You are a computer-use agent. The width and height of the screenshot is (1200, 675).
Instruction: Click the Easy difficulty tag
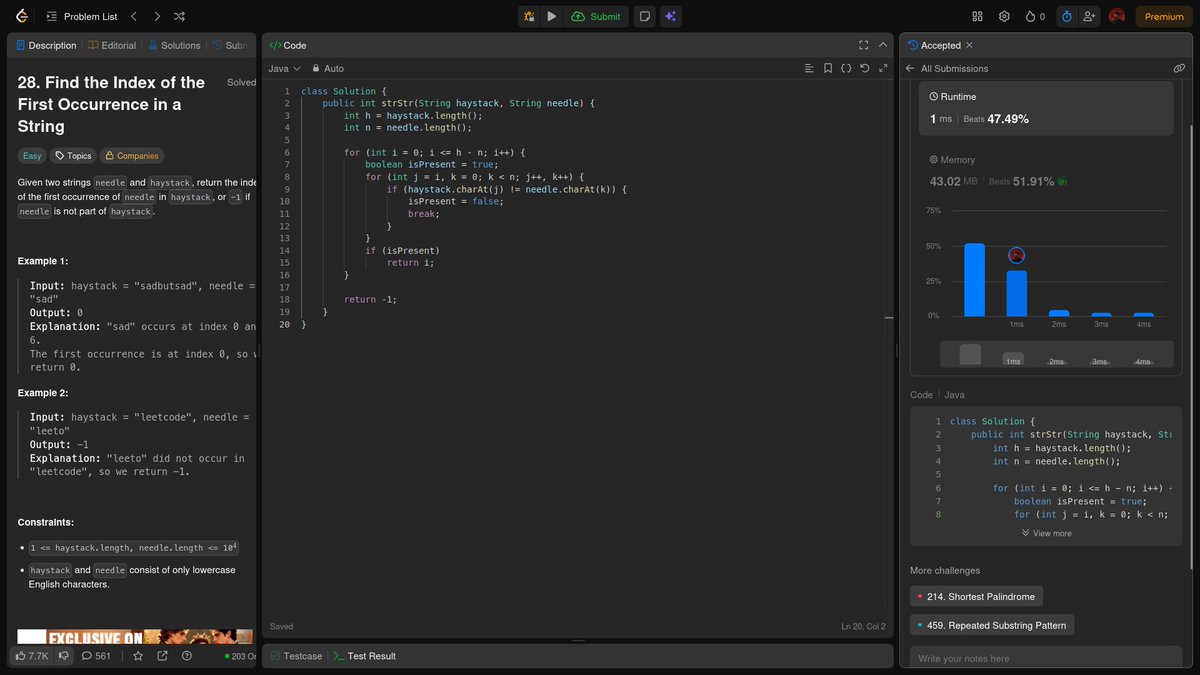point(32,155)
